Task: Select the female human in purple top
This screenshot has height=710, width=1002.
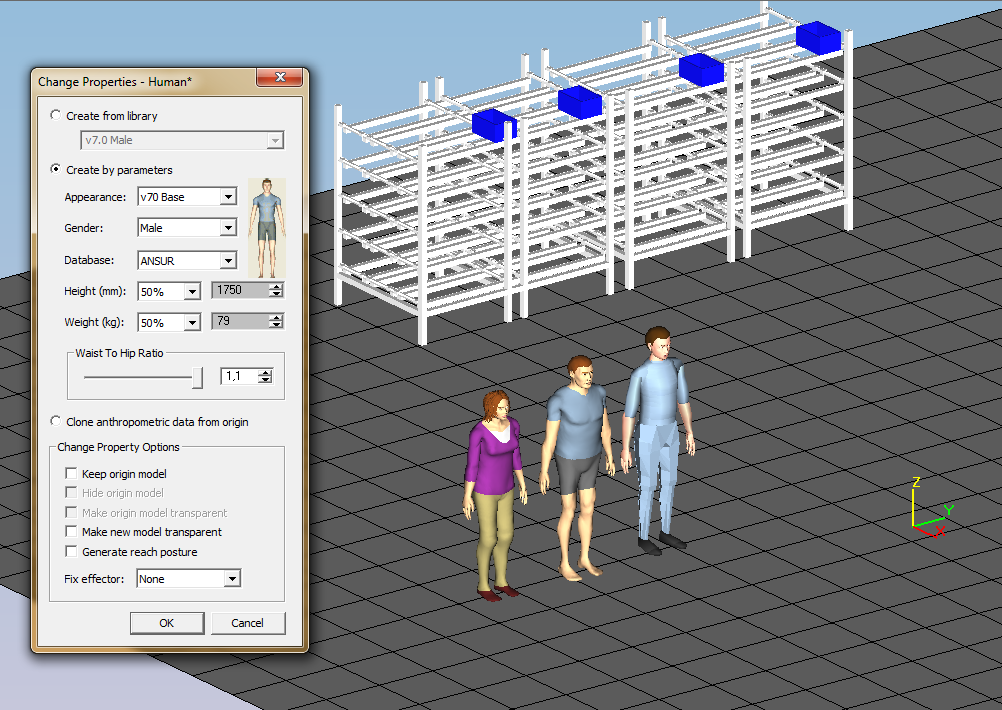Action: tap(494, 495)
